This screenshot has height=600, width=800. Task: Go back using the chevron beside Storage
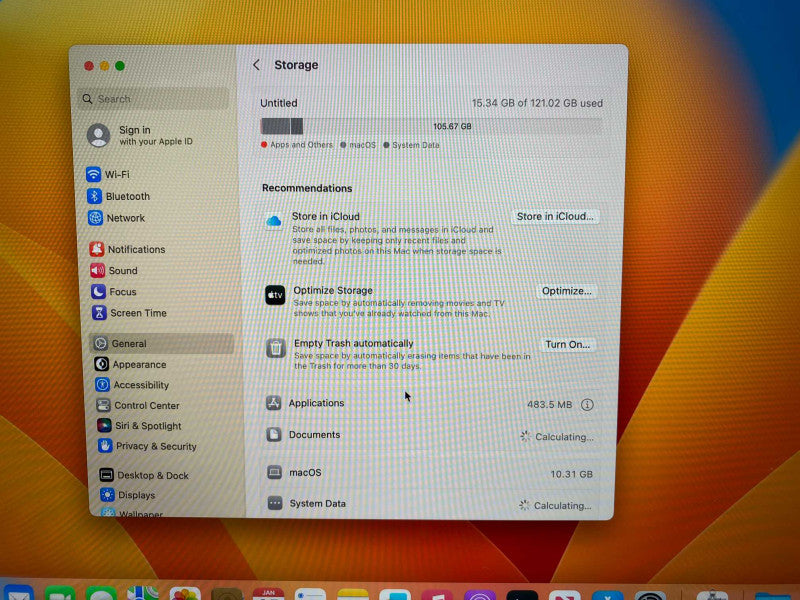click(x=257, y=65)
